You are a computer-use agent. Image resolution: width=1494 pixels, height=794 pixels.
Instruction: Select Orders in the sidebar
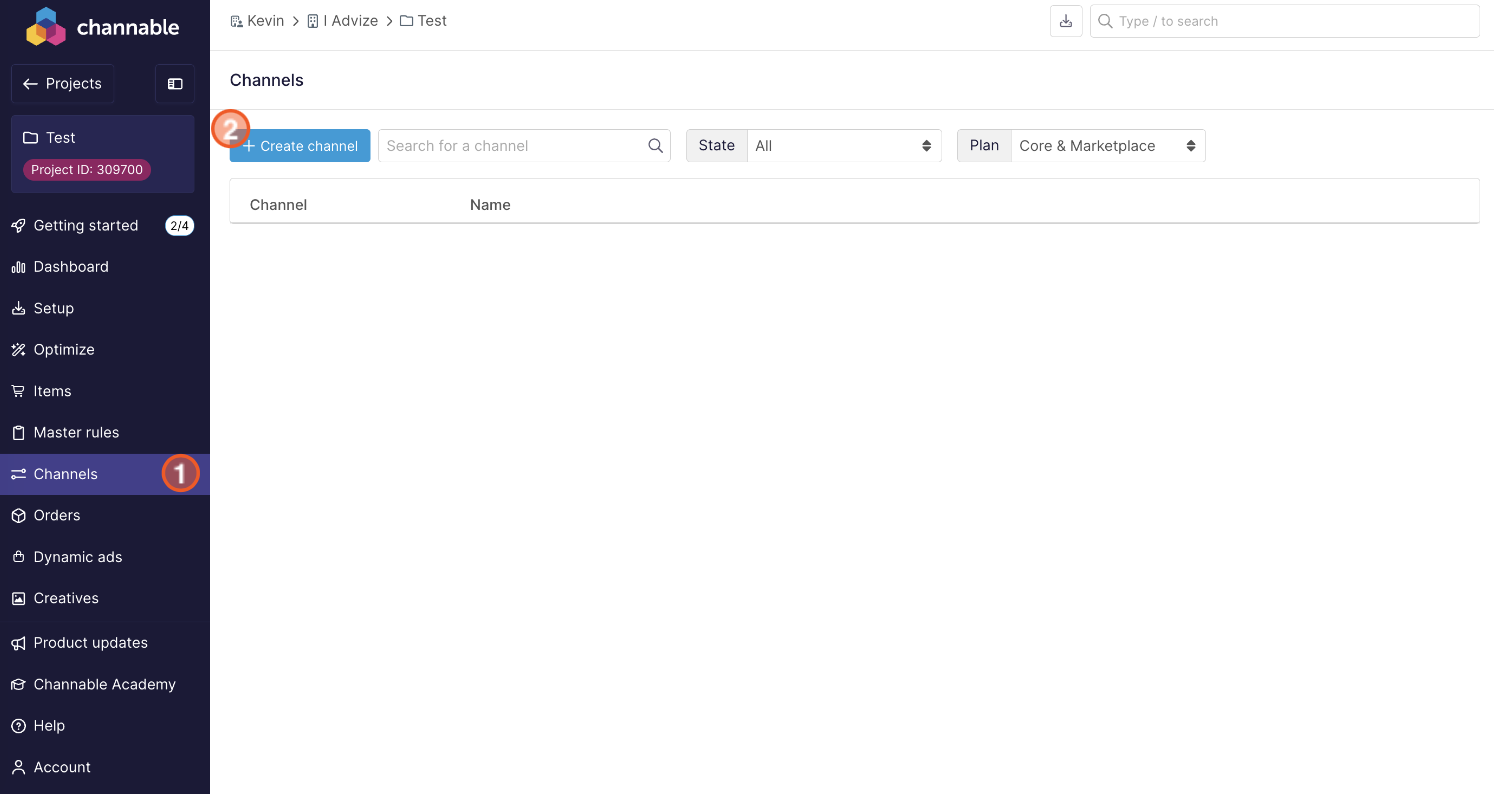[x=57, y=516]
